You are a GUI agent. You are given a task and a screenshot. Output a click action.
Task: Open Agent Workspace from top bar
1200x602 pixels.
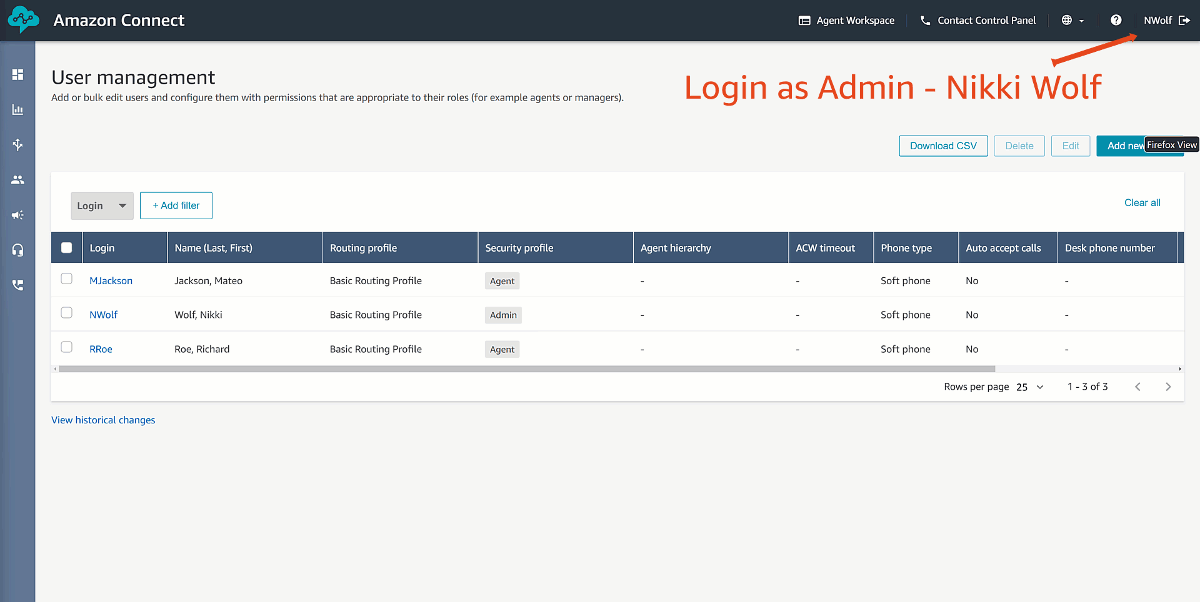[x=846, y=20]
